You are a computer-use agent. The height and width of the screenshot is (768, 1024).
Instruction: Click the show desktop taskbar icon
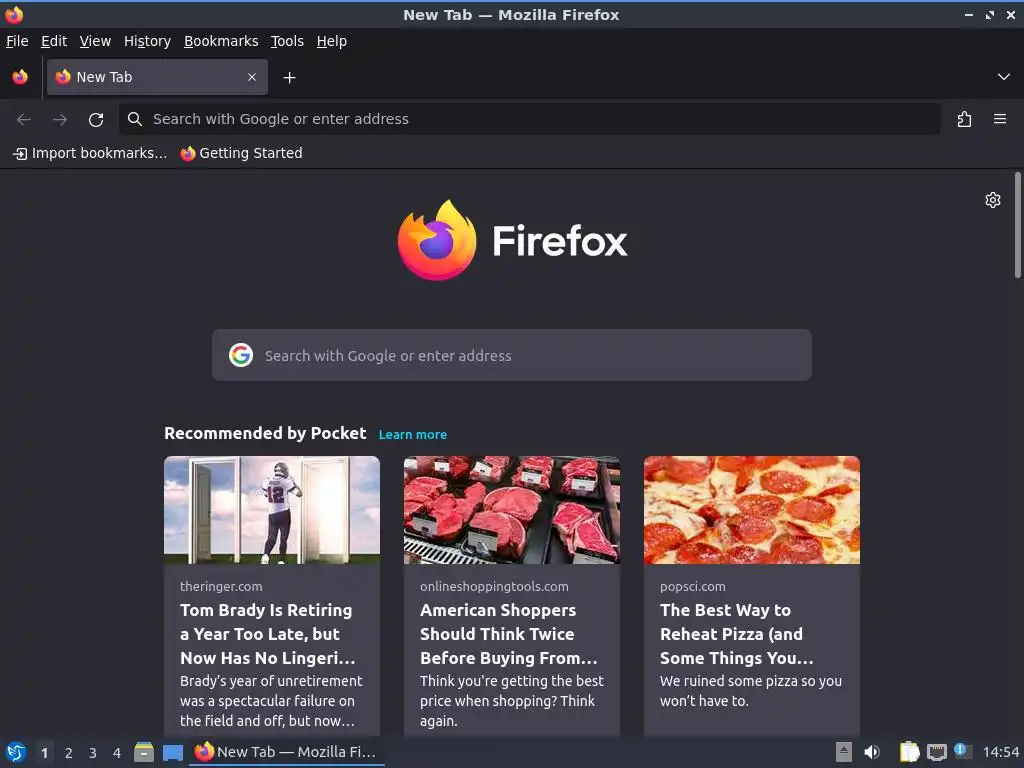(x=173, y=752)
